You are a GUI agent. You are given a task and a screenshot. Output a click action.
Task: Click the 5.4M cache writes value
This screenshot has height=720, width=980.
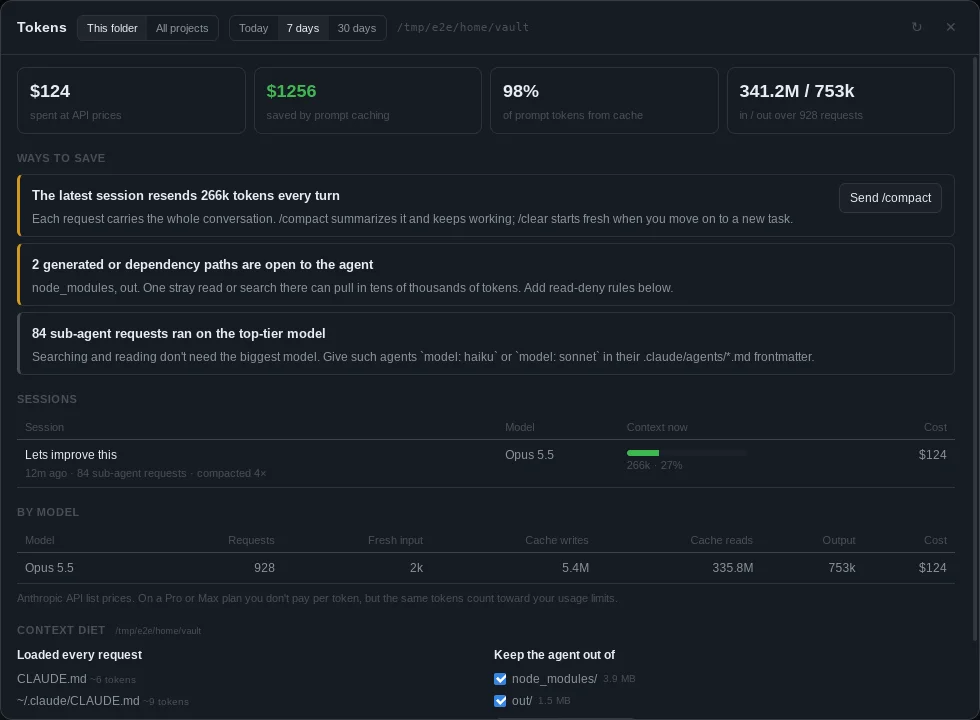[x=575, y=568]
